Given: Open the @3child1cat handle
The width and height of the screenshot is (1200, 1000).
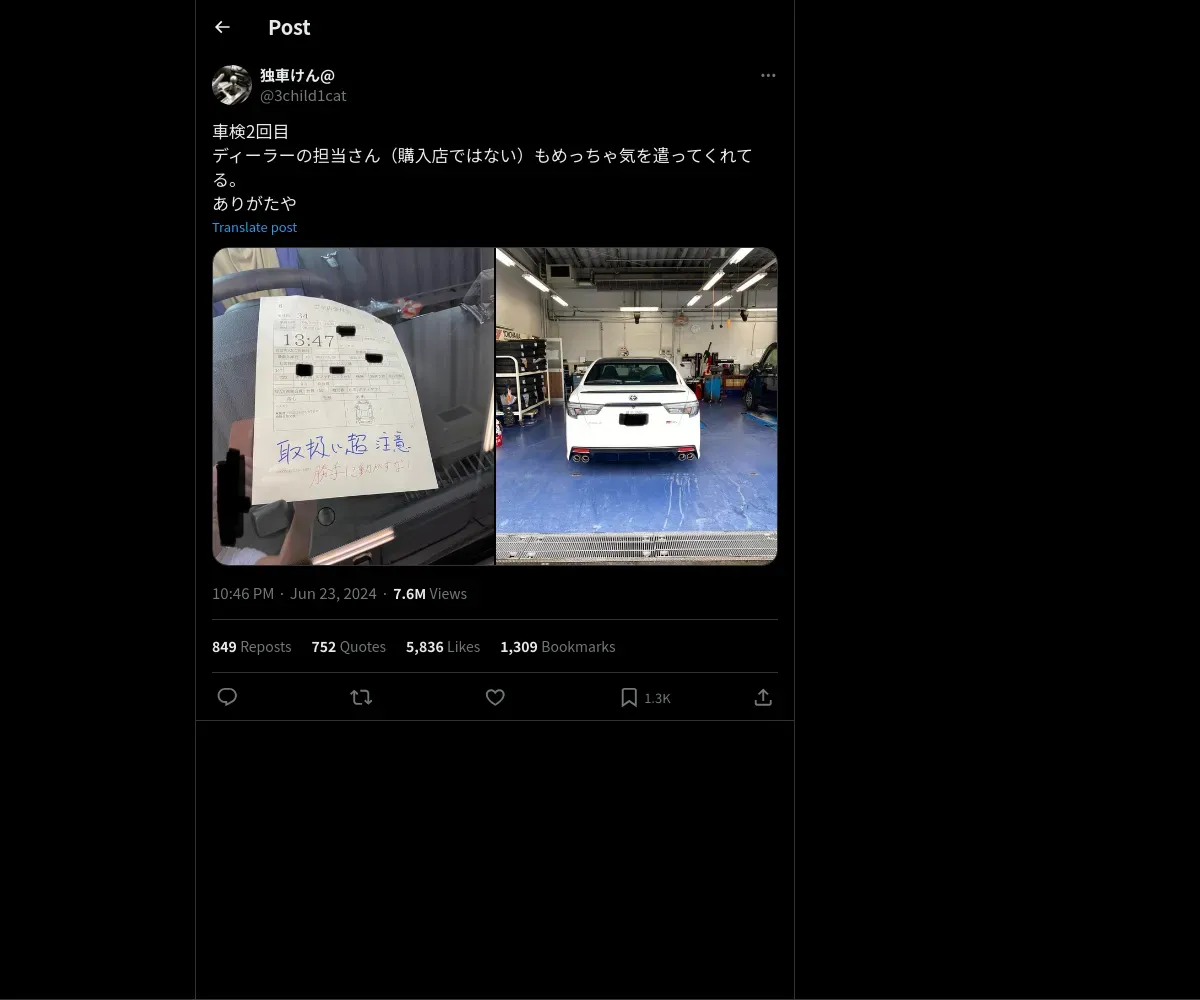Looking at the screenshot, I should tap(303, 96).
